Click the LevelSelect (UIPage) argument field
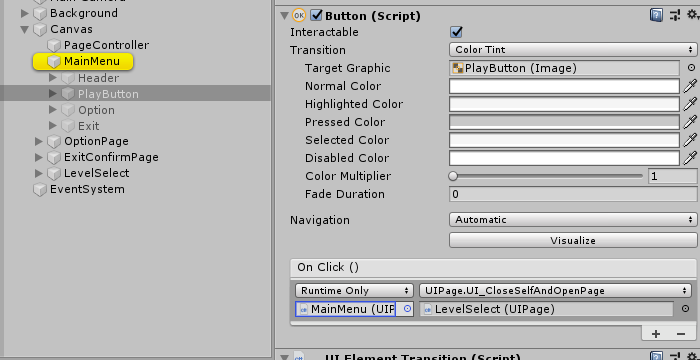 tap(546, 309)
